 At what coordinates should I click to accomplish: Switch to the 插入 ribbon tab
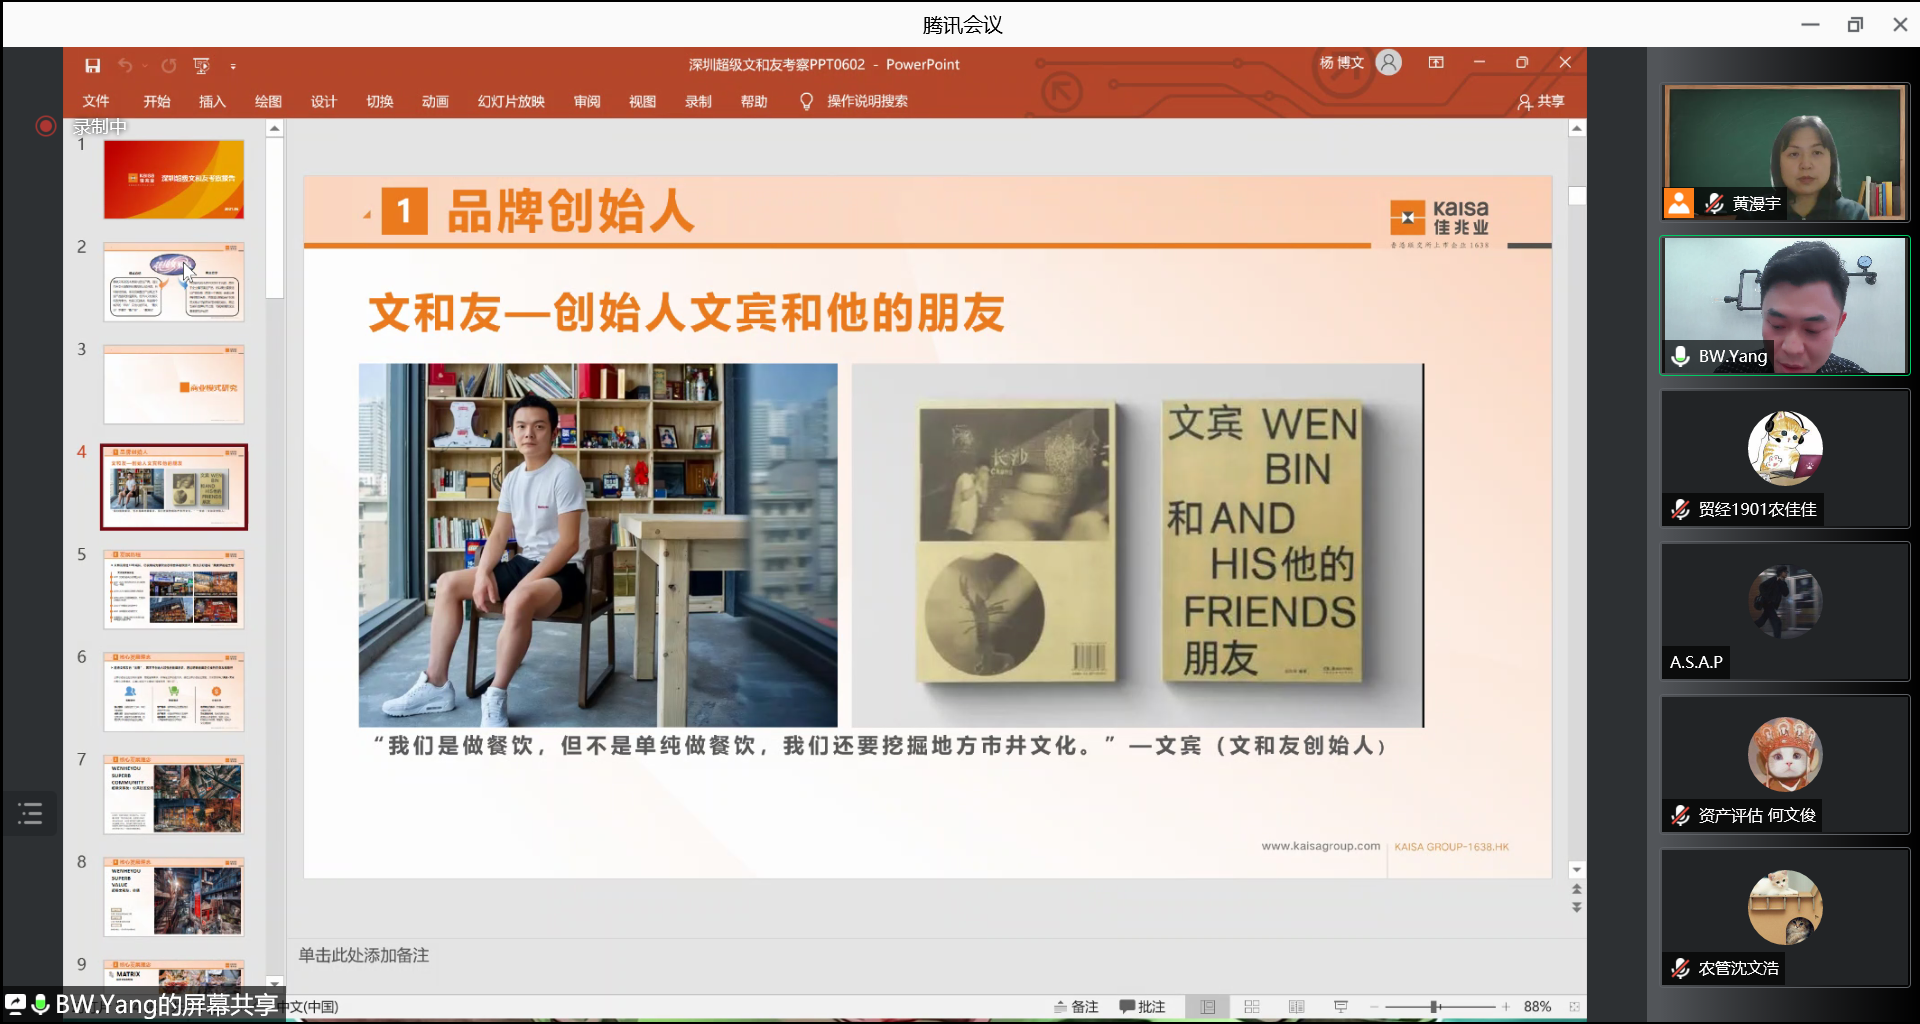212,101
